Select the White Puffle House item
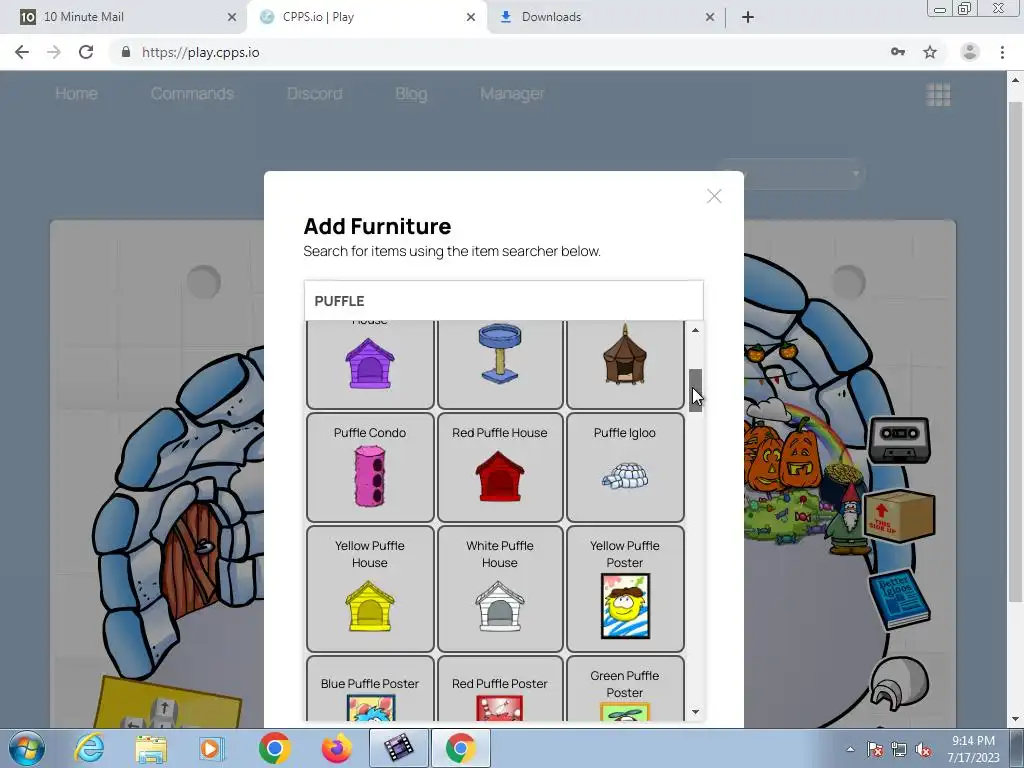This screenshot has width=1024, height=768. click(500, 589)
